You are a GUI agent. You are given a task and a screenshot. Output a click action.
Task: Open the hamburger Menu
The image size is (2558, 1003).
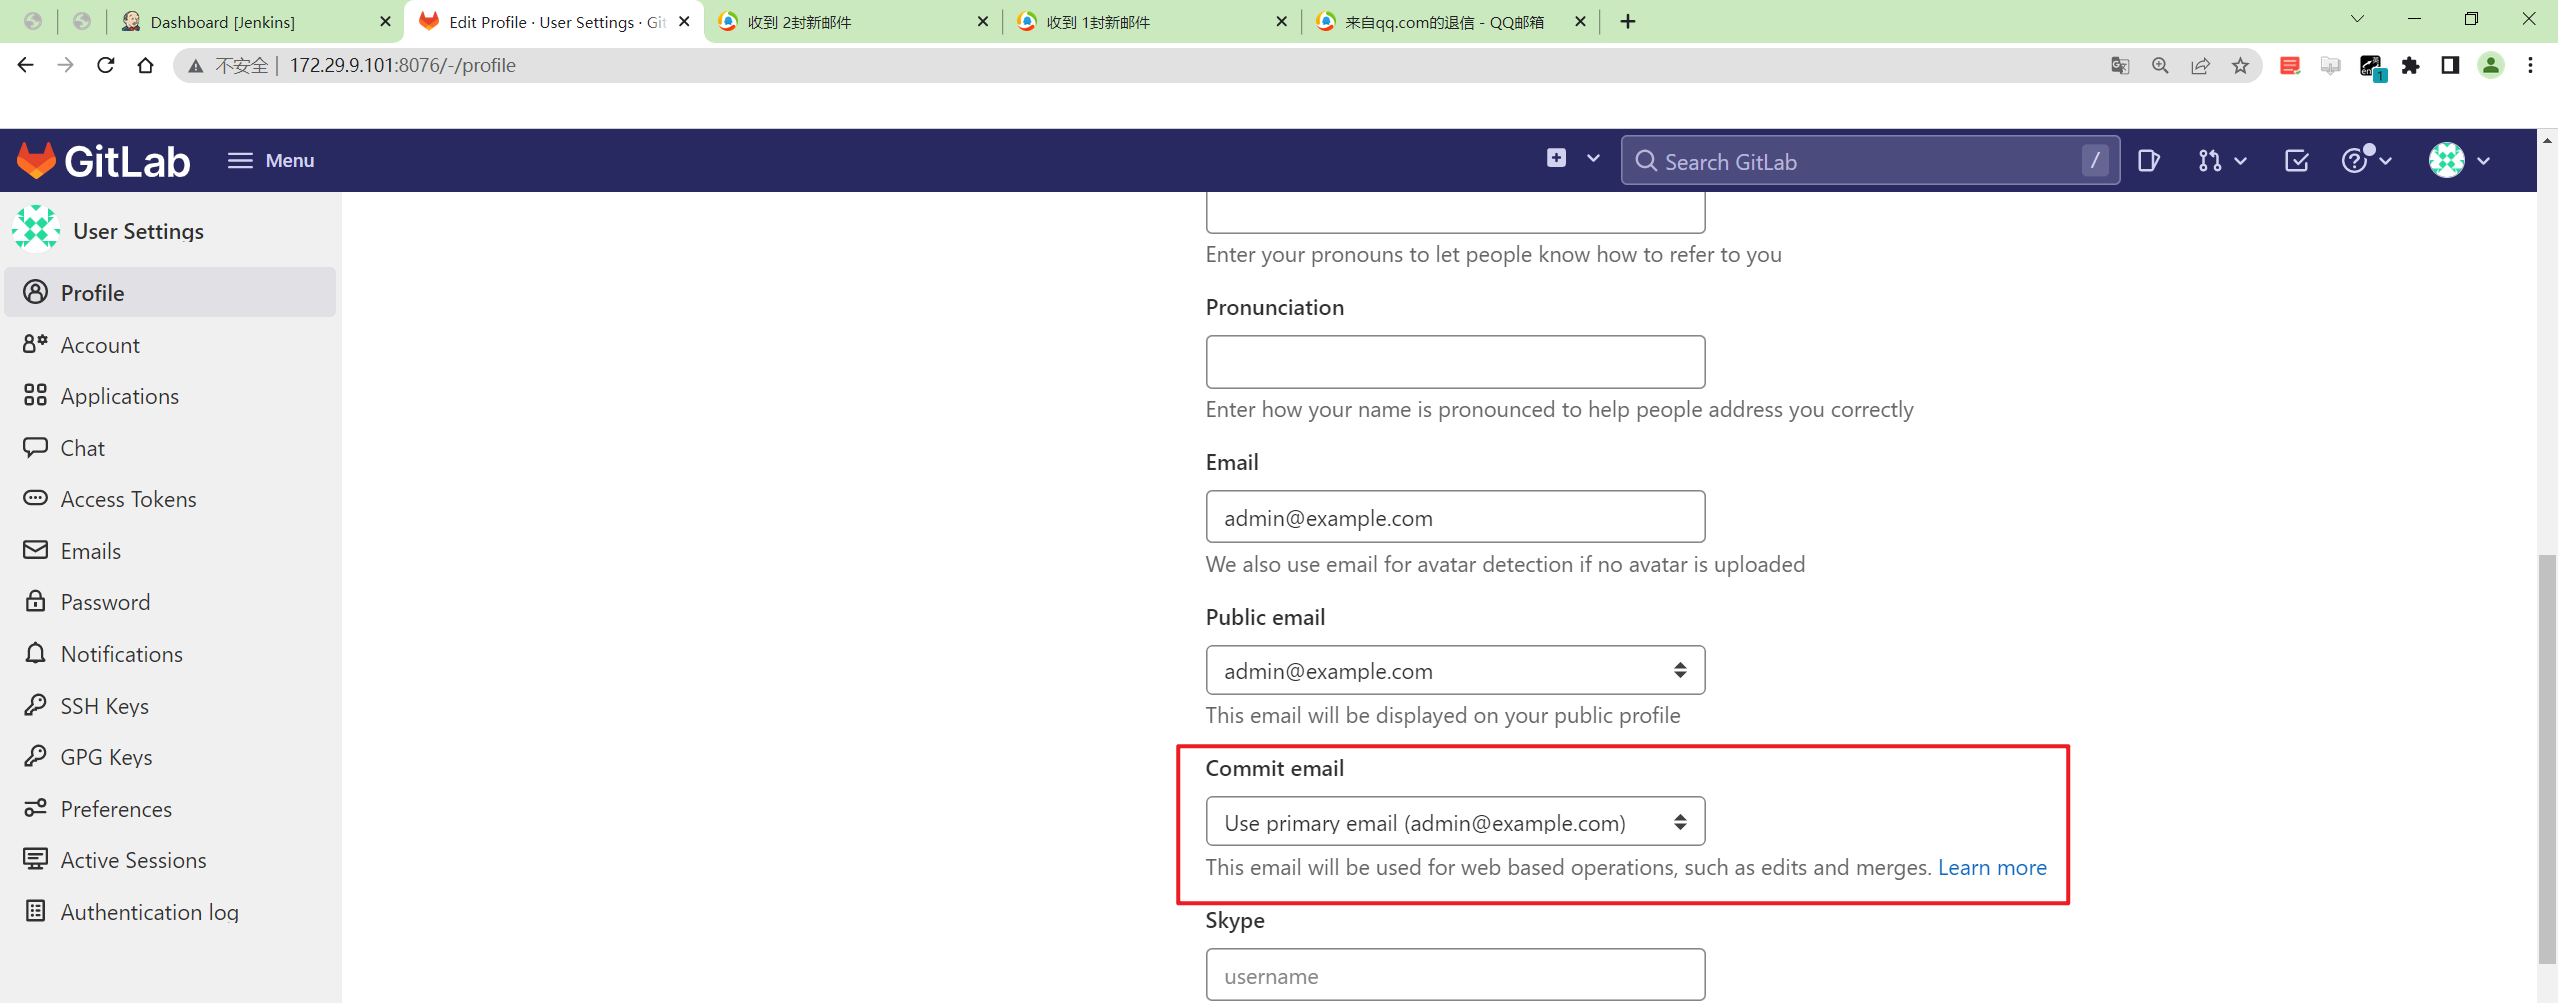(270, 160)
